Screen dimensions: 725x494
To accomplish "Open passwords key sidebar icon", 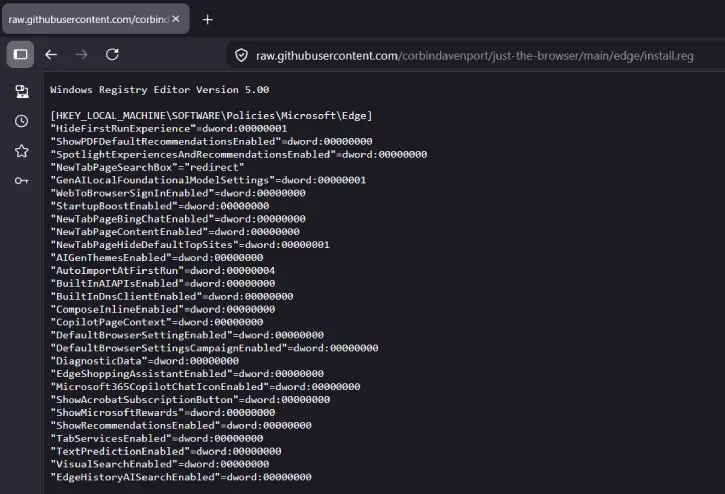I will (x=22, y=180).
